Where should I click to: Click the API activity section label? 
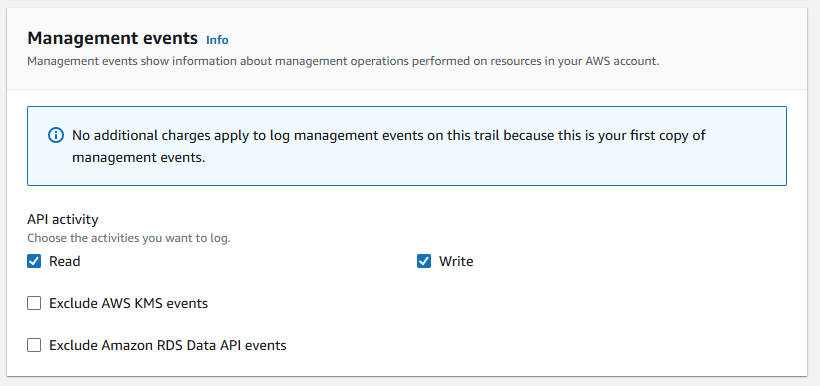[63, 219]
